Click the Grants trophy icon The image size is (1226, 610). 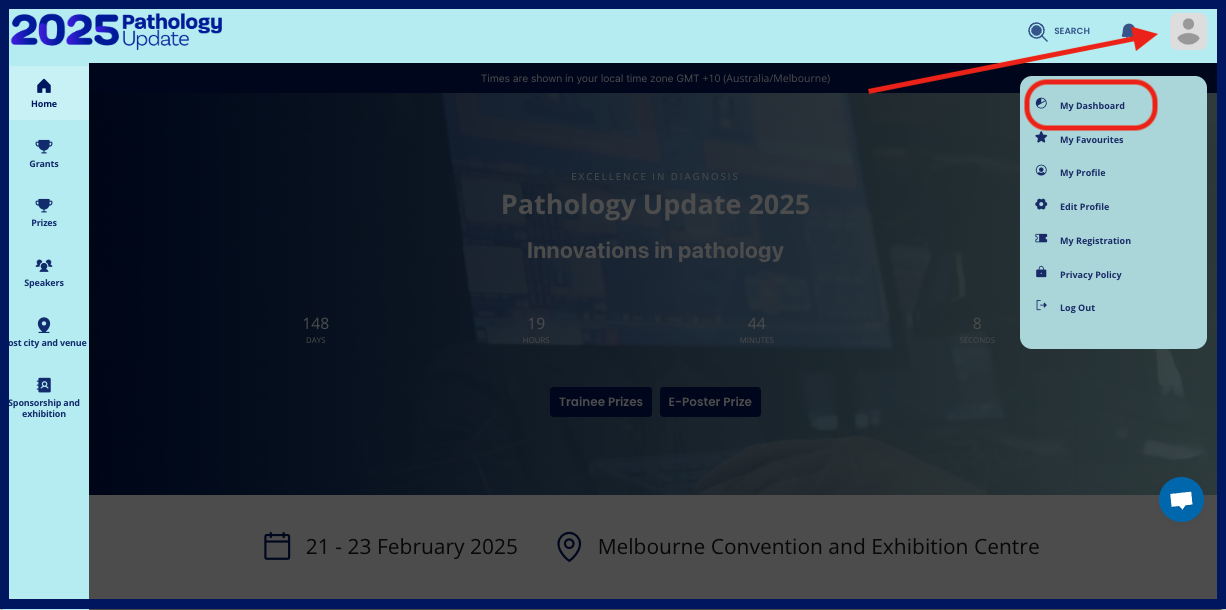click(44, 146)
